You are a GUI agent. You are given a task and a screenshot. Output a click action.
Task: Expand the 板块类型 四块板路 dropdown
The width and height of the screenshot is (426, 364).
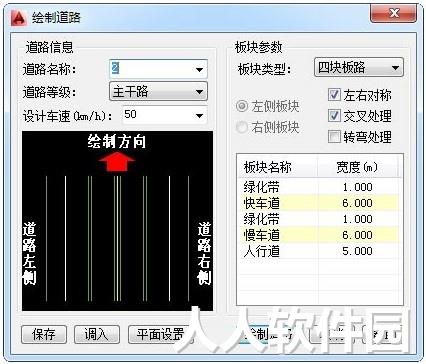pos(359,68)
